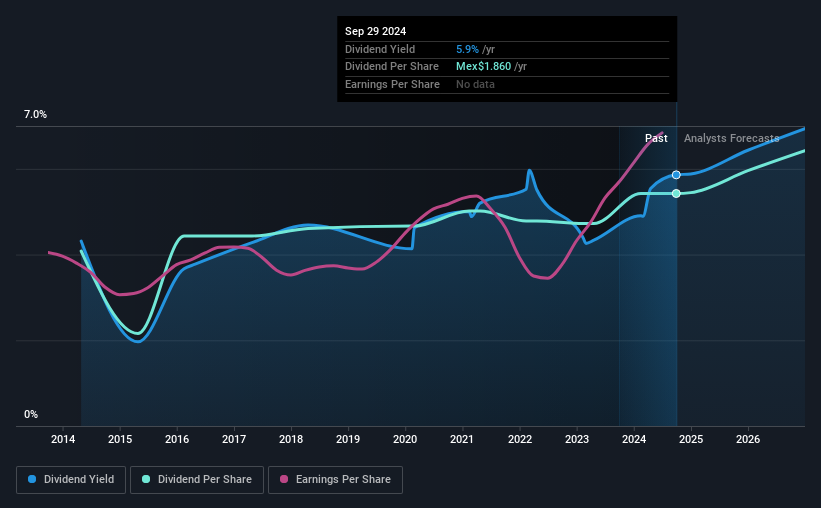Image resolution: width=821 pixels, height=508 pixels.
Task: Click the 2026 x-axis label
Action: click(x=748, y=439)
